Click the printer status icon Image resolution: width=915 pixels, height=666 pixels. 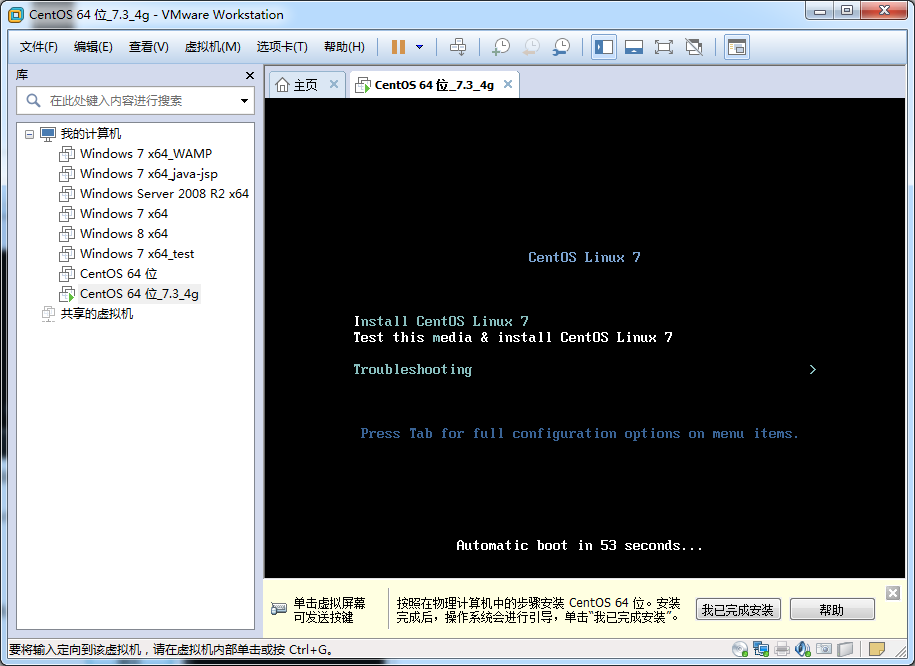[x=782, y=648]
